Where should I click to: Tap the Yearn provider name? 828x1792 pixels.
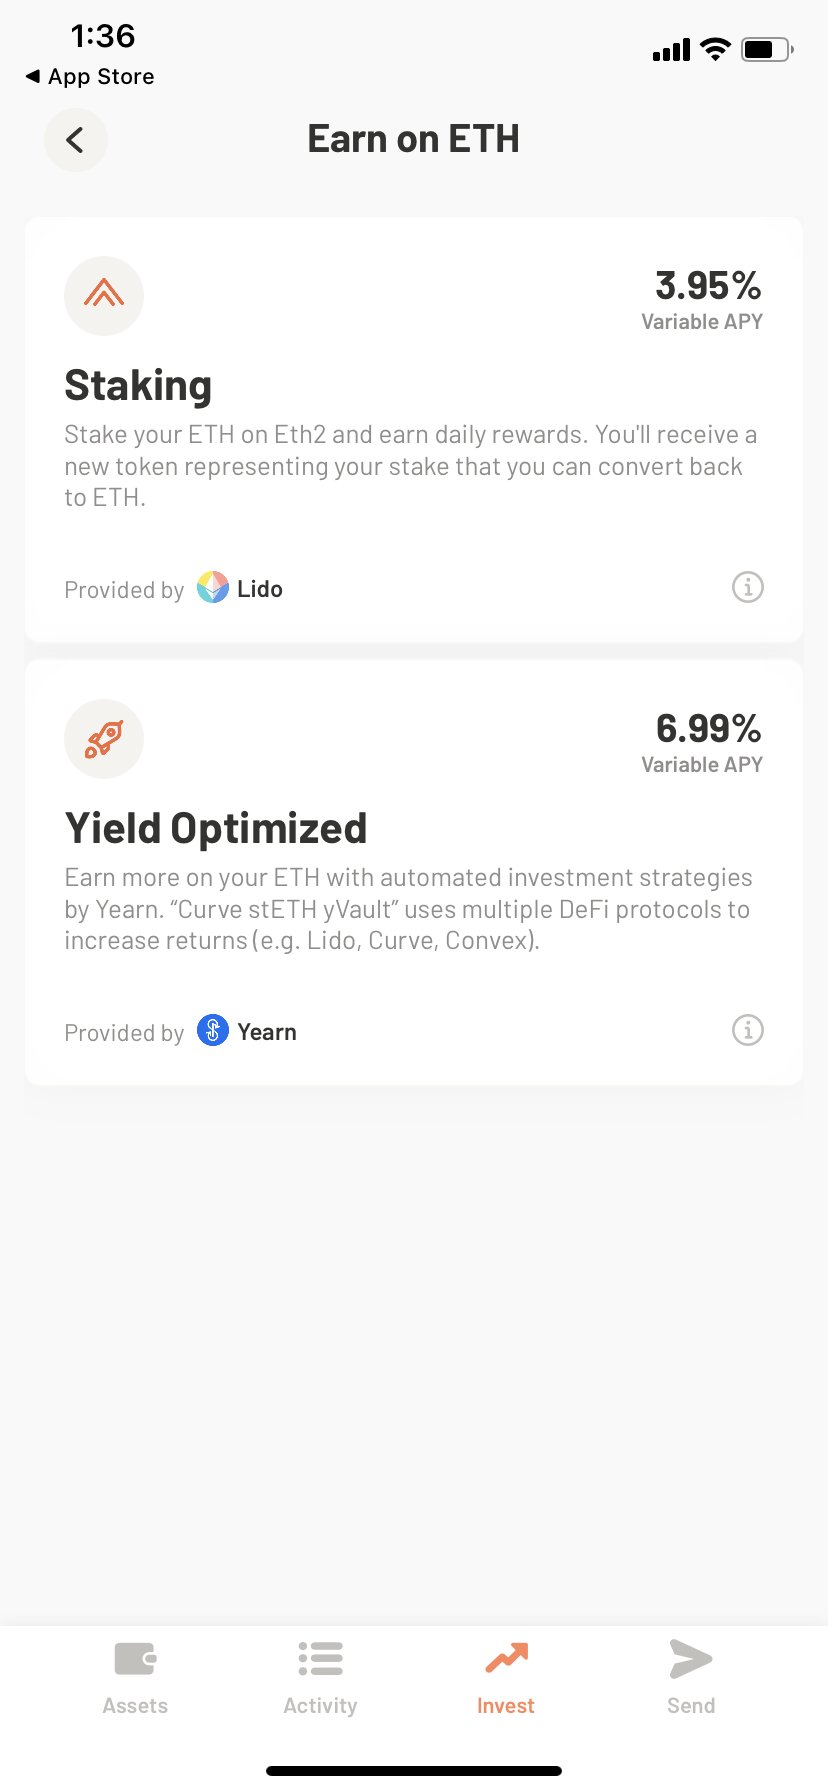click(267, 1032)
